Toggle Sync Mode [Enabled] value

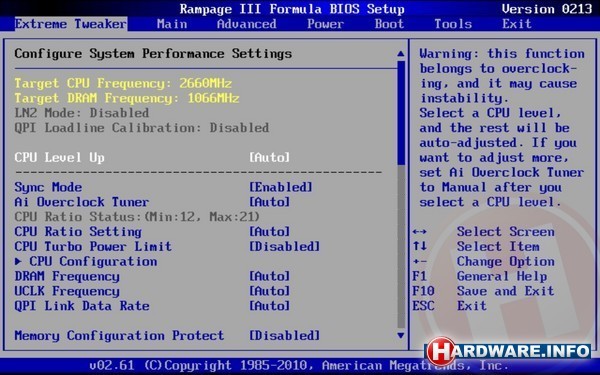[x=281, y=187]
